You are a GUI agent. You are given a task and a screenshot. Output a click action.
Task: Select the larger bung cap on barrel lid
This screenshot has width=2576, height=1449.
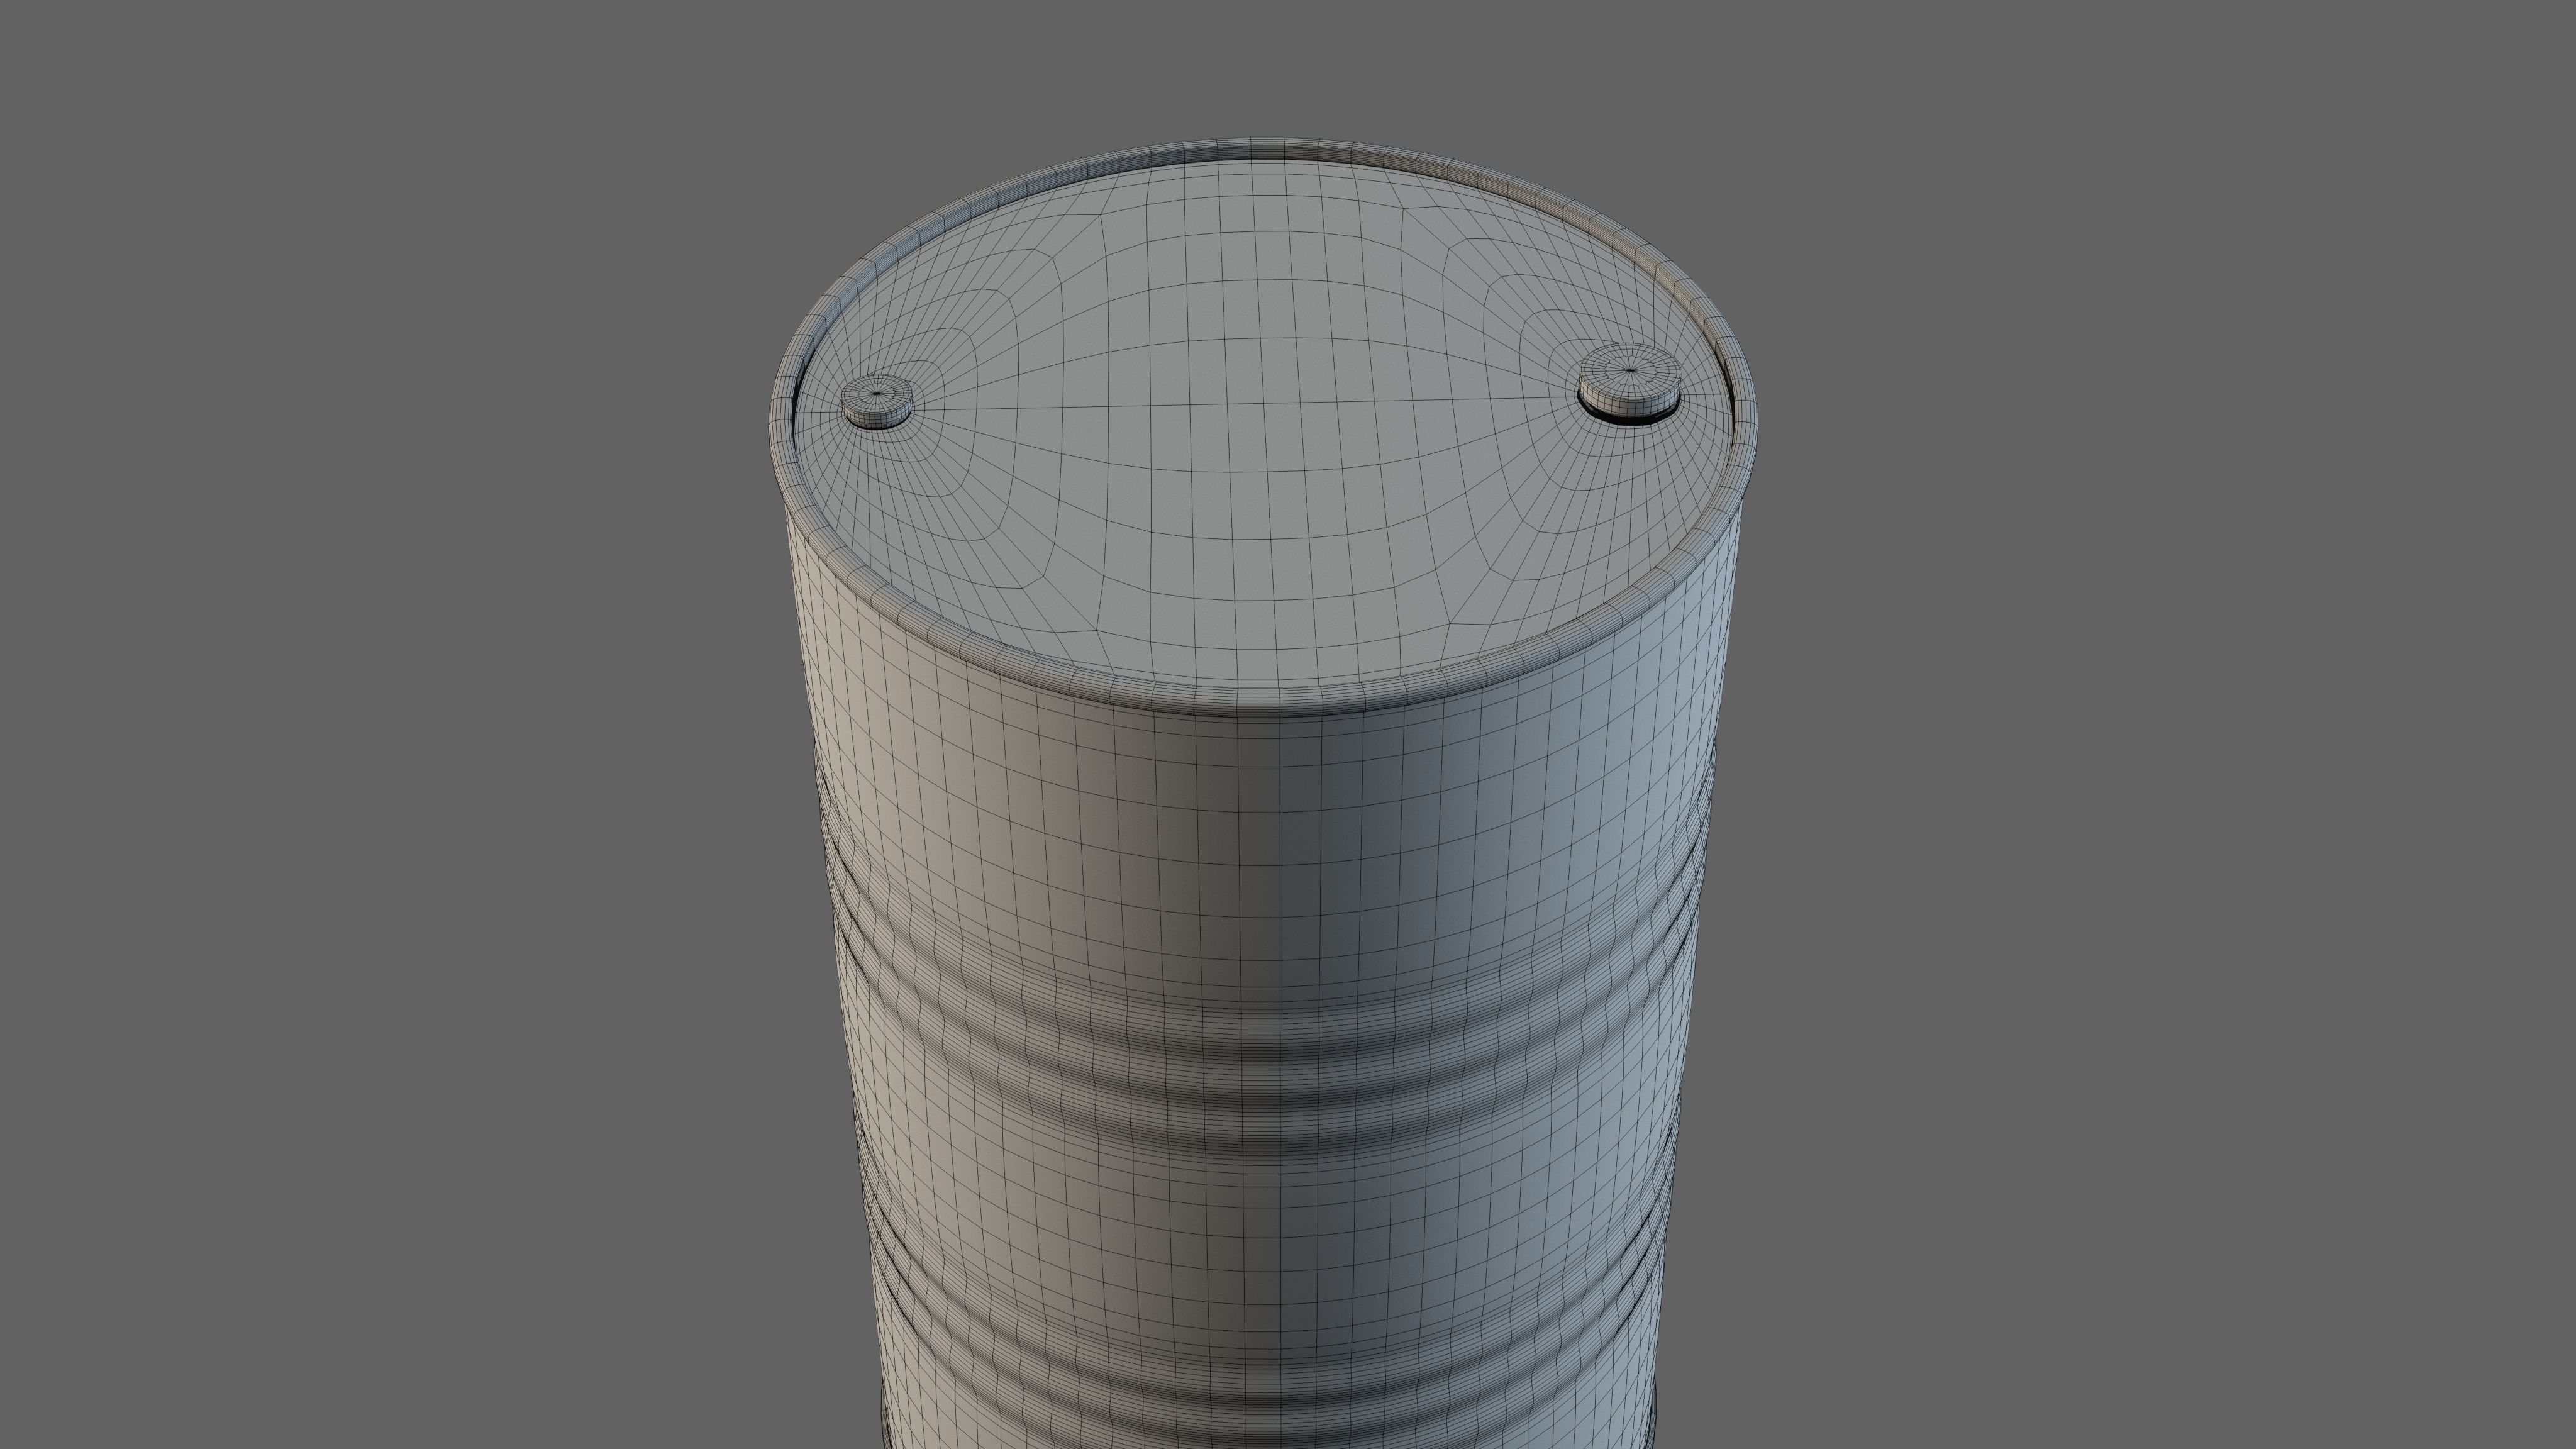[x=1629, y=384]
